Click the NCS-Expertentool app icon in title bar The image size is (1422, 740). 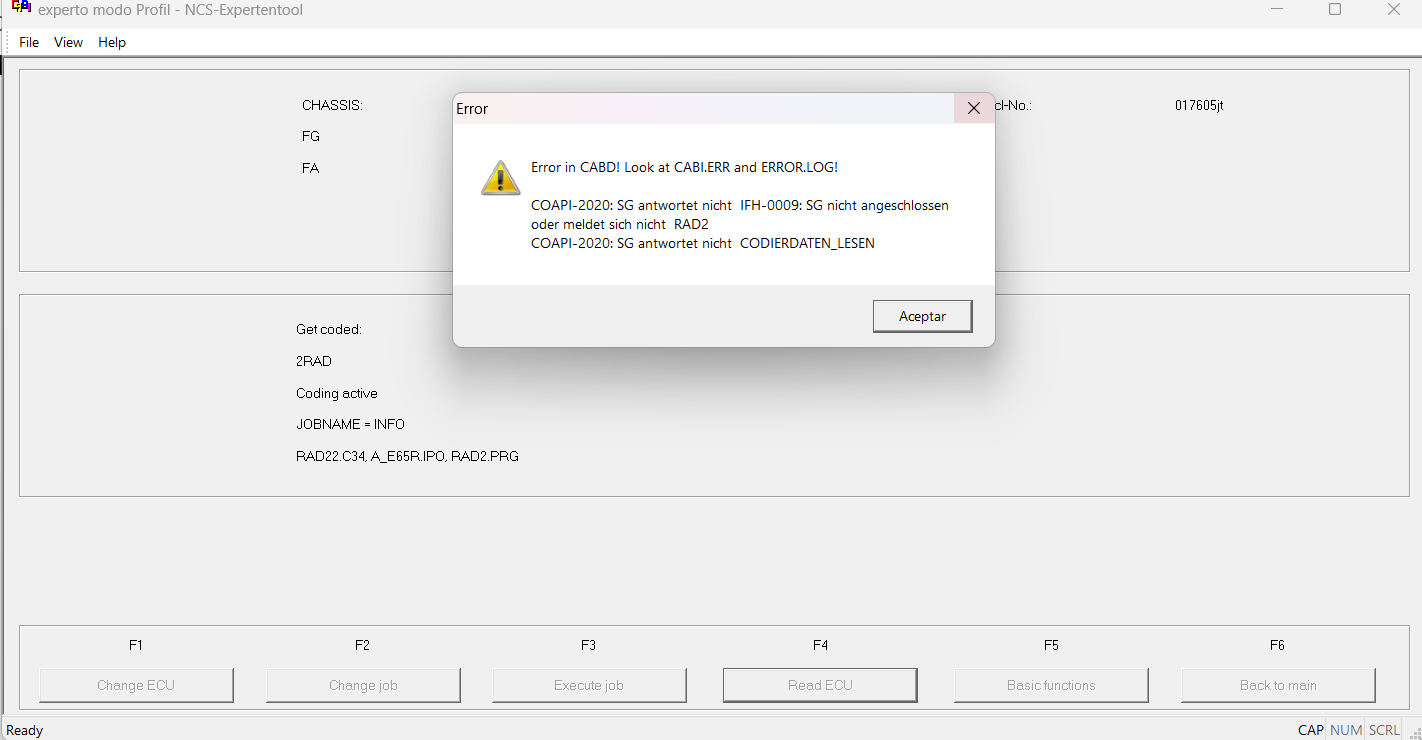pyautogui.click(x=21, y=7)
